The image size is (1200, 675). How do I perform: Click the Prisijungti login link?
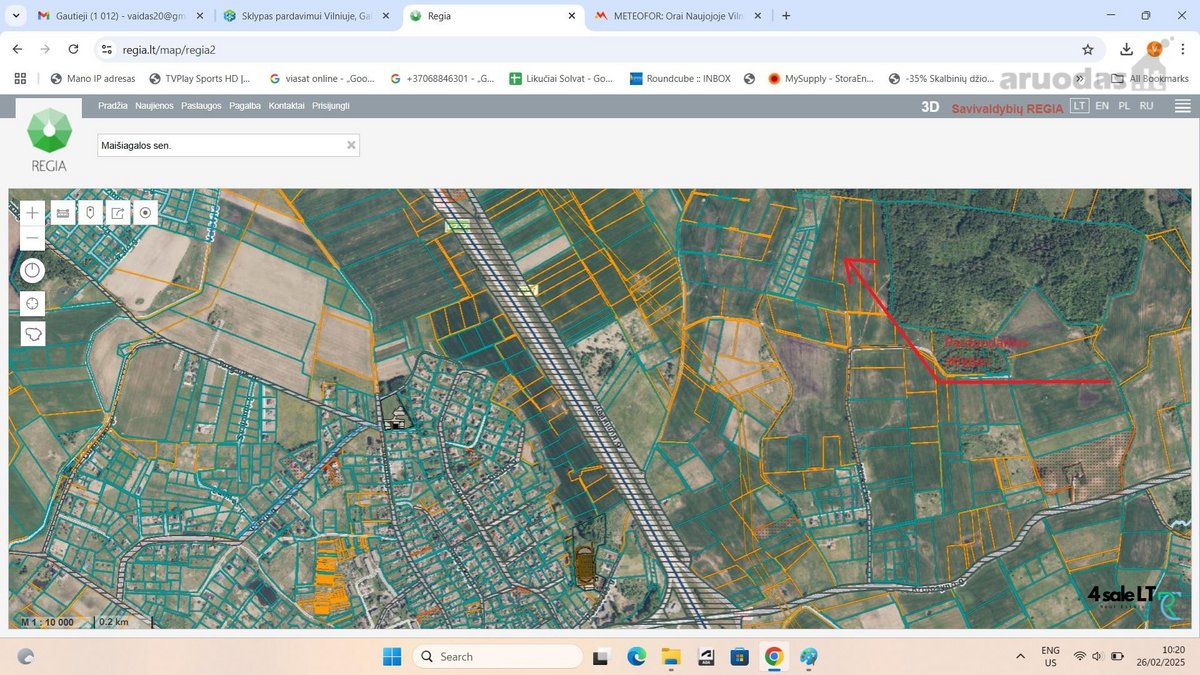(331, 106)
